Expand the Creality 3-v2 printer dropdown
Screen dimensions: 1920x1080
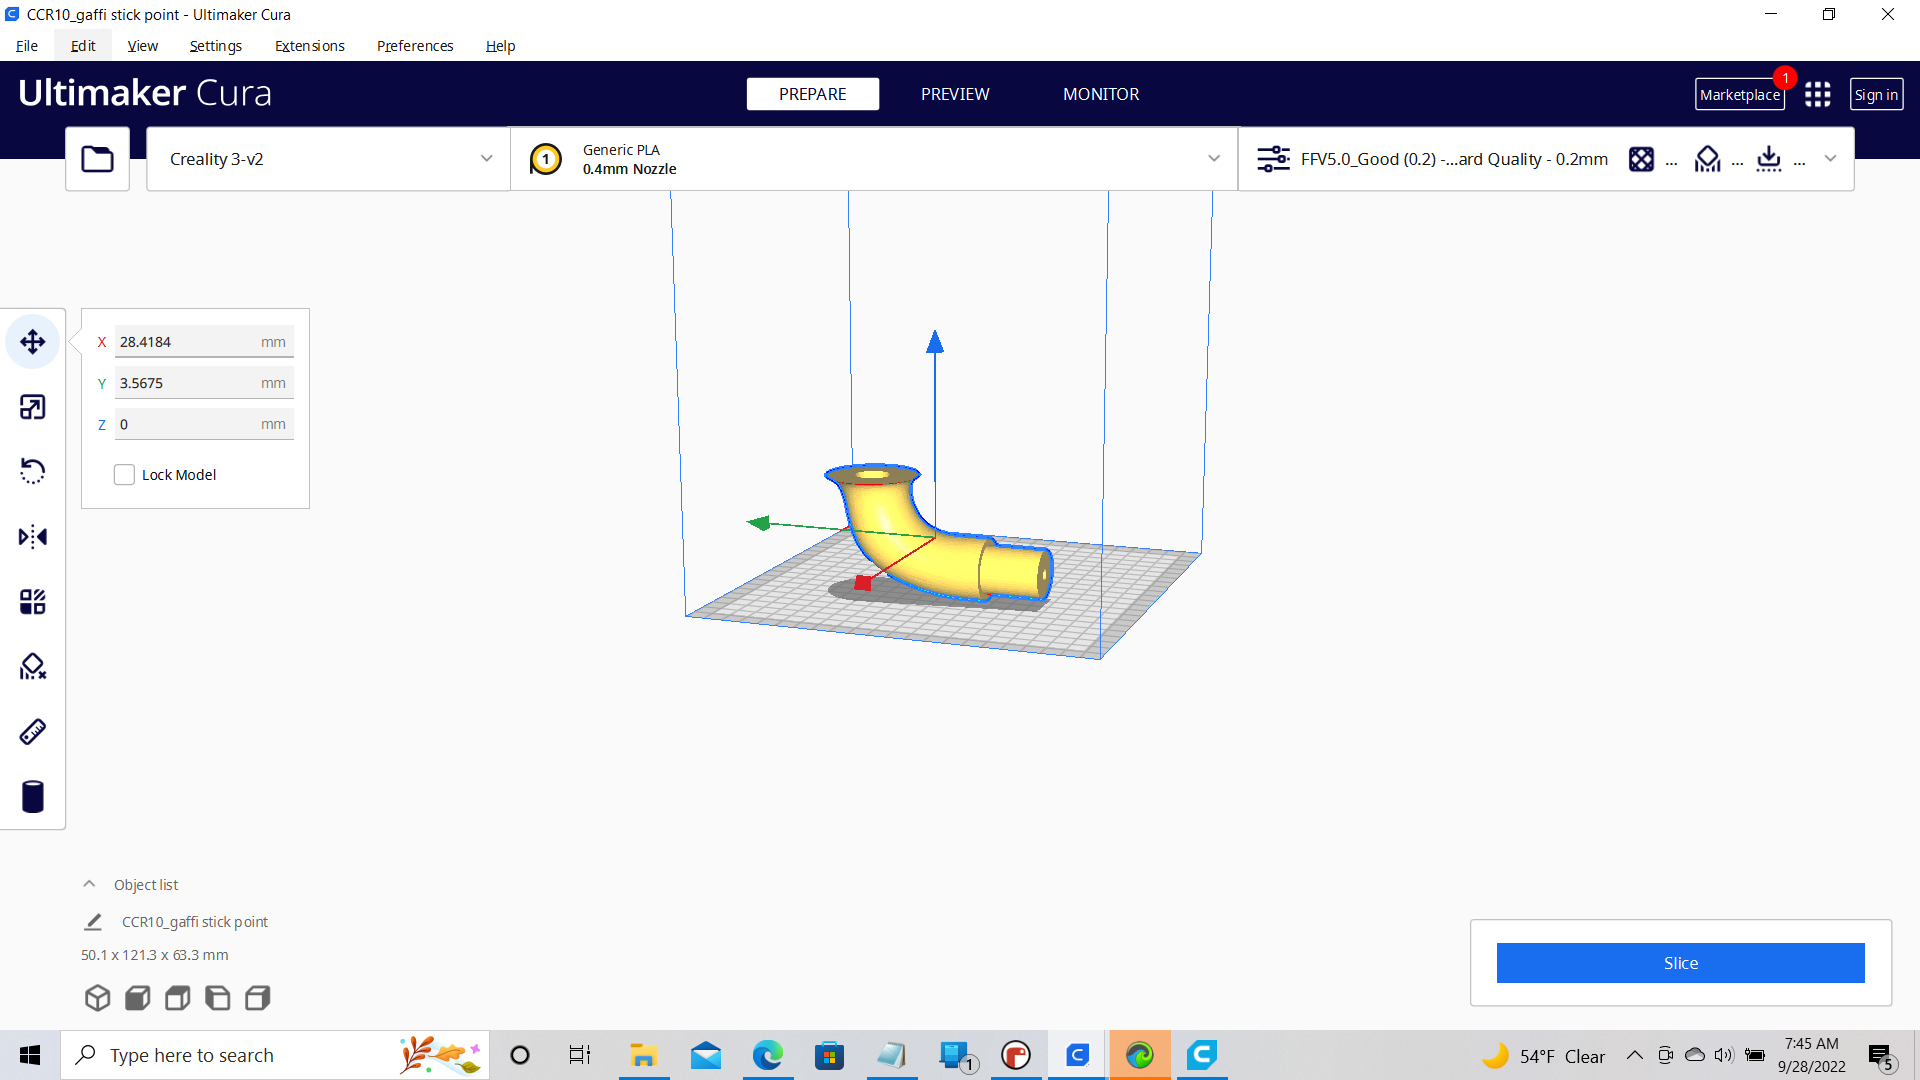click(328, 159)
